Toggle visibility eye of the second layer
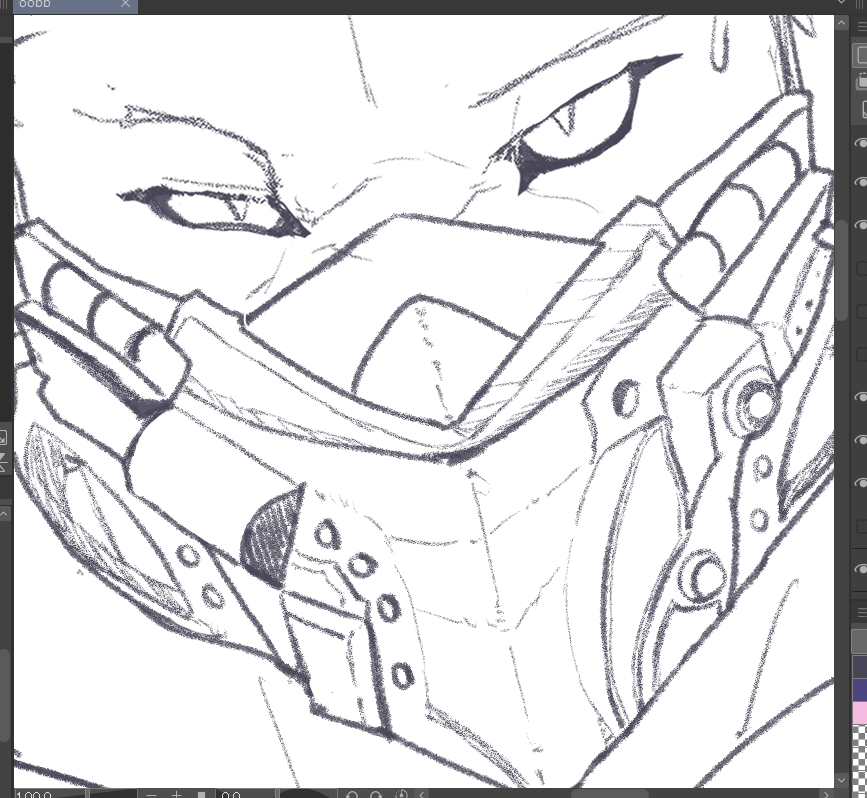Image resolution: width=867 pixels, height=798 pixels. (861, 182)
